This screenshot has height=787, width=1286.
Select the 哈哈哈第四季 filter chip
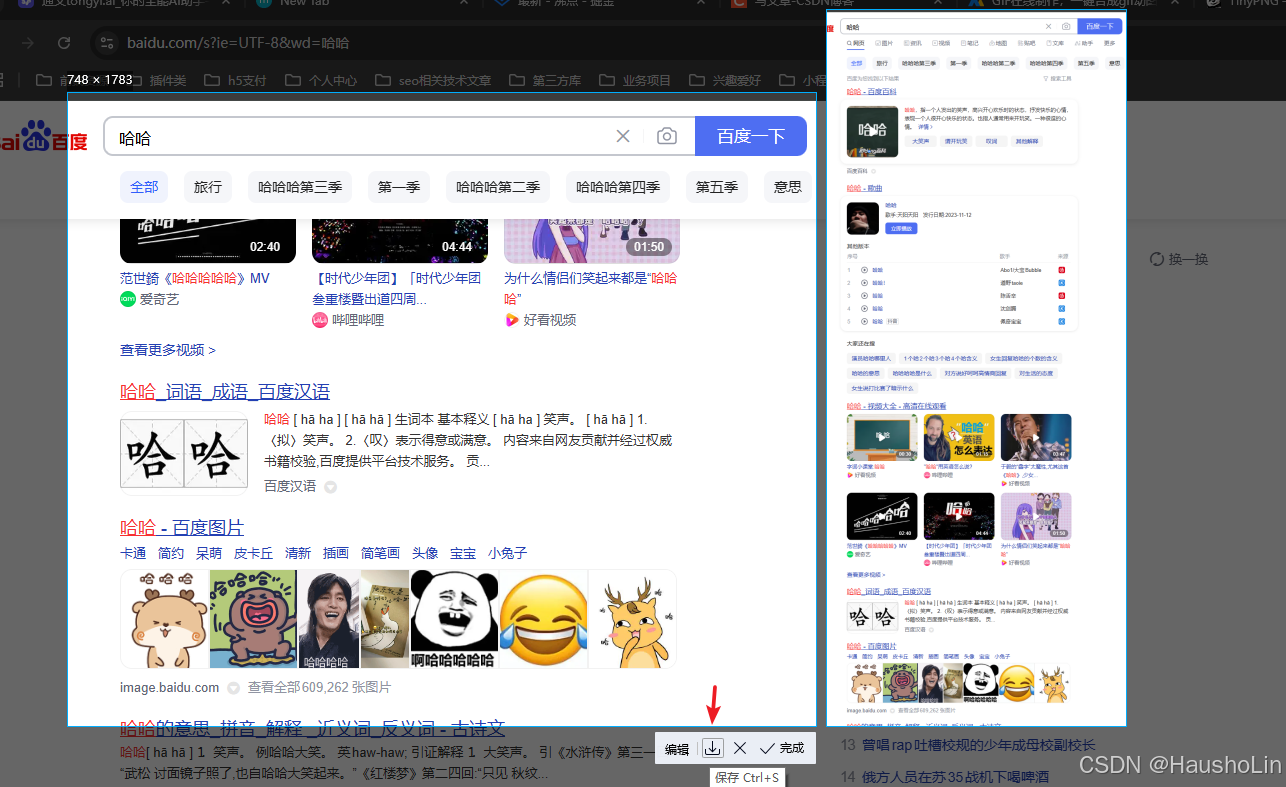click(x=618, y=187)
